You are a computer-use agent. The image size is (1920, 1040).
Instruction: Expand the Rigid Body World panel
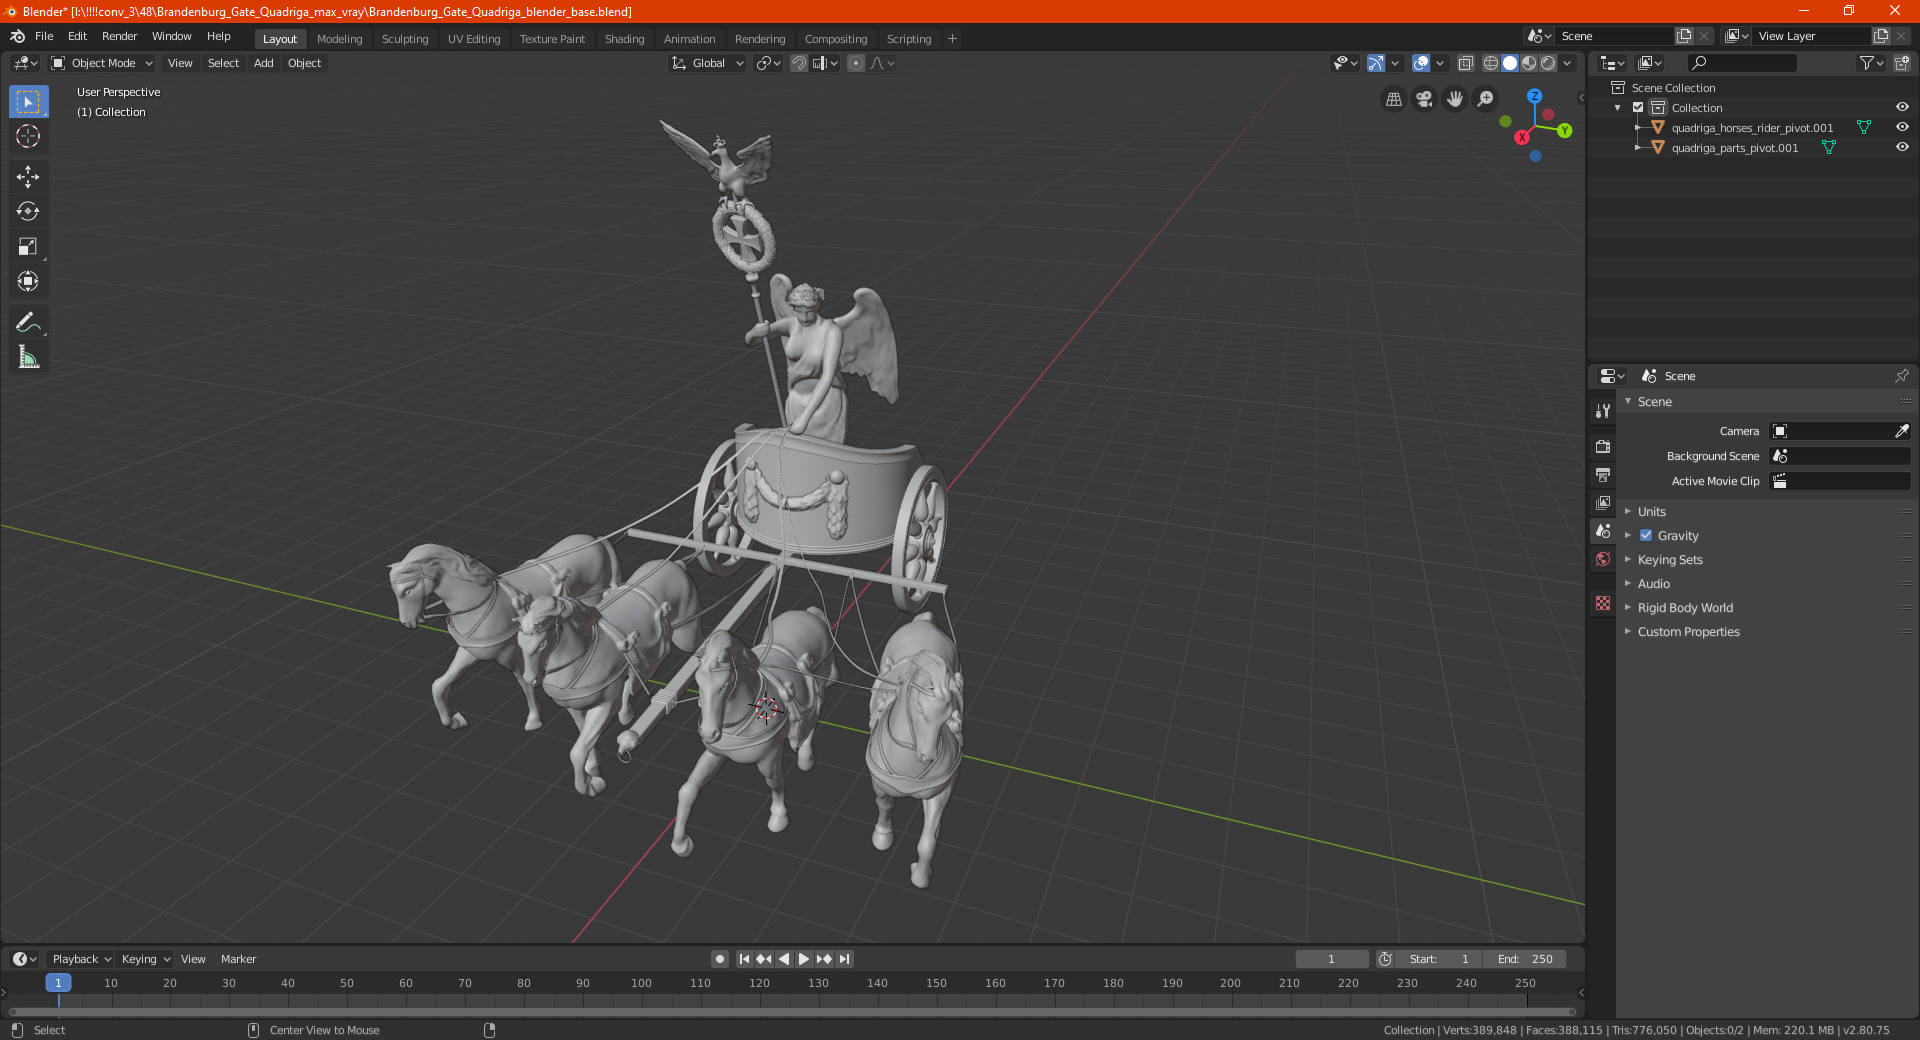pyautogui.click(x=1685, y=608)
